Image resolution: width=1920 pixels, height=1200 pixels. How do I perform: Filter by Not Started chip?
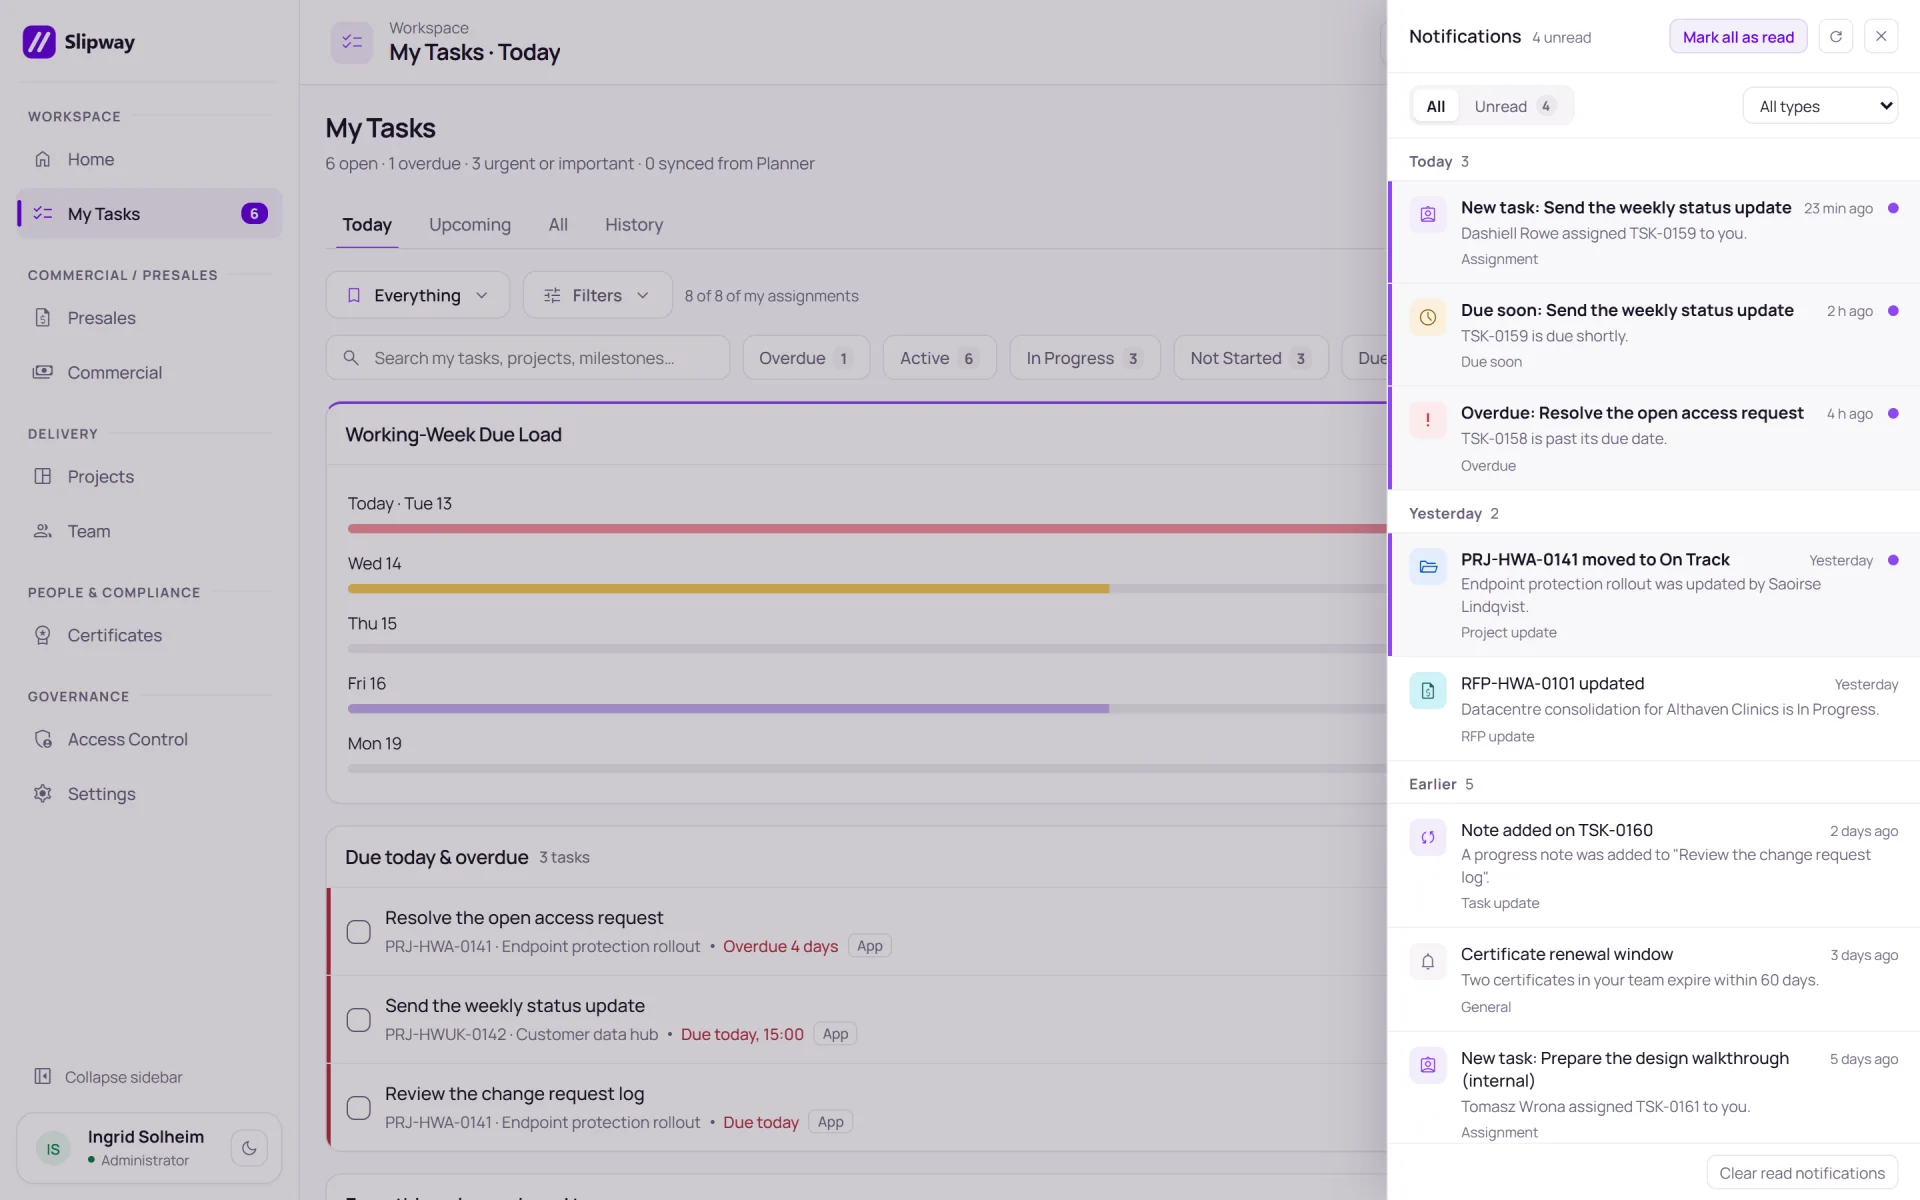(x=1250, y=358)
